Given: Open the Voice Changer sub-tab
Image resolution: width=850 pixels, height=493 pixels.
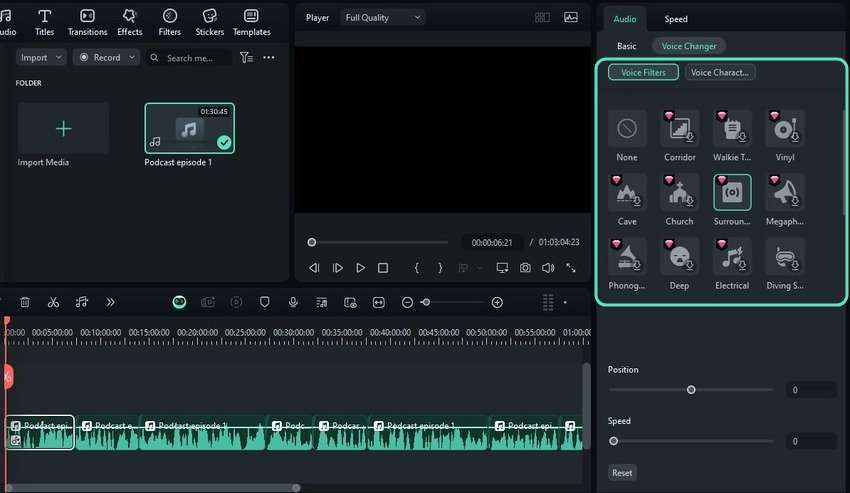Looking at the screenshot, I should click(689, 46).
